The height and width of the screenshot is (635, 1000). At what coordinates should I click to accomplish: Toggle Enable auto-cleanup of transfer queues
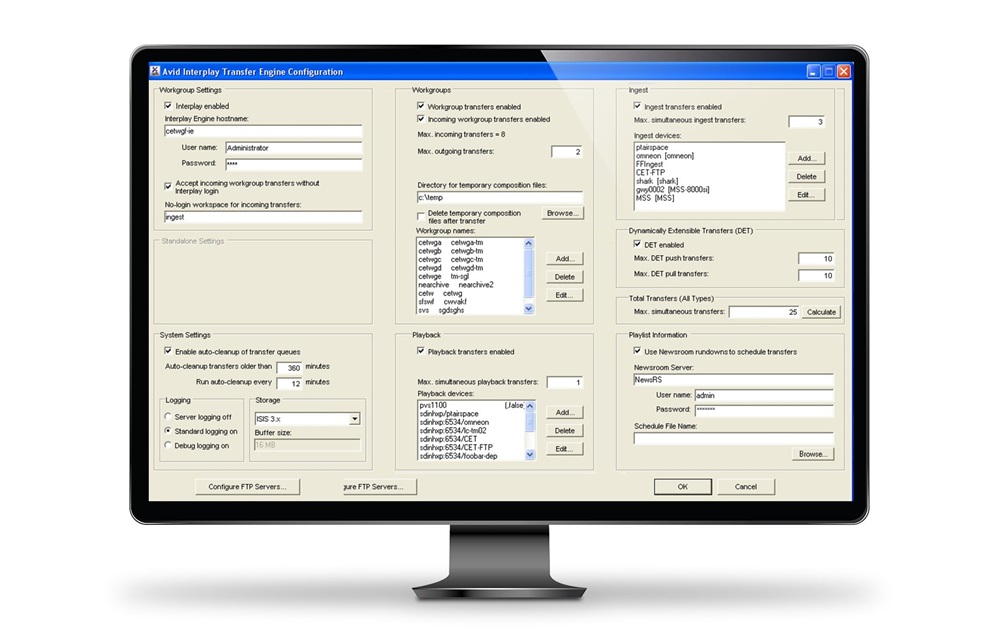tap(168, 351)
